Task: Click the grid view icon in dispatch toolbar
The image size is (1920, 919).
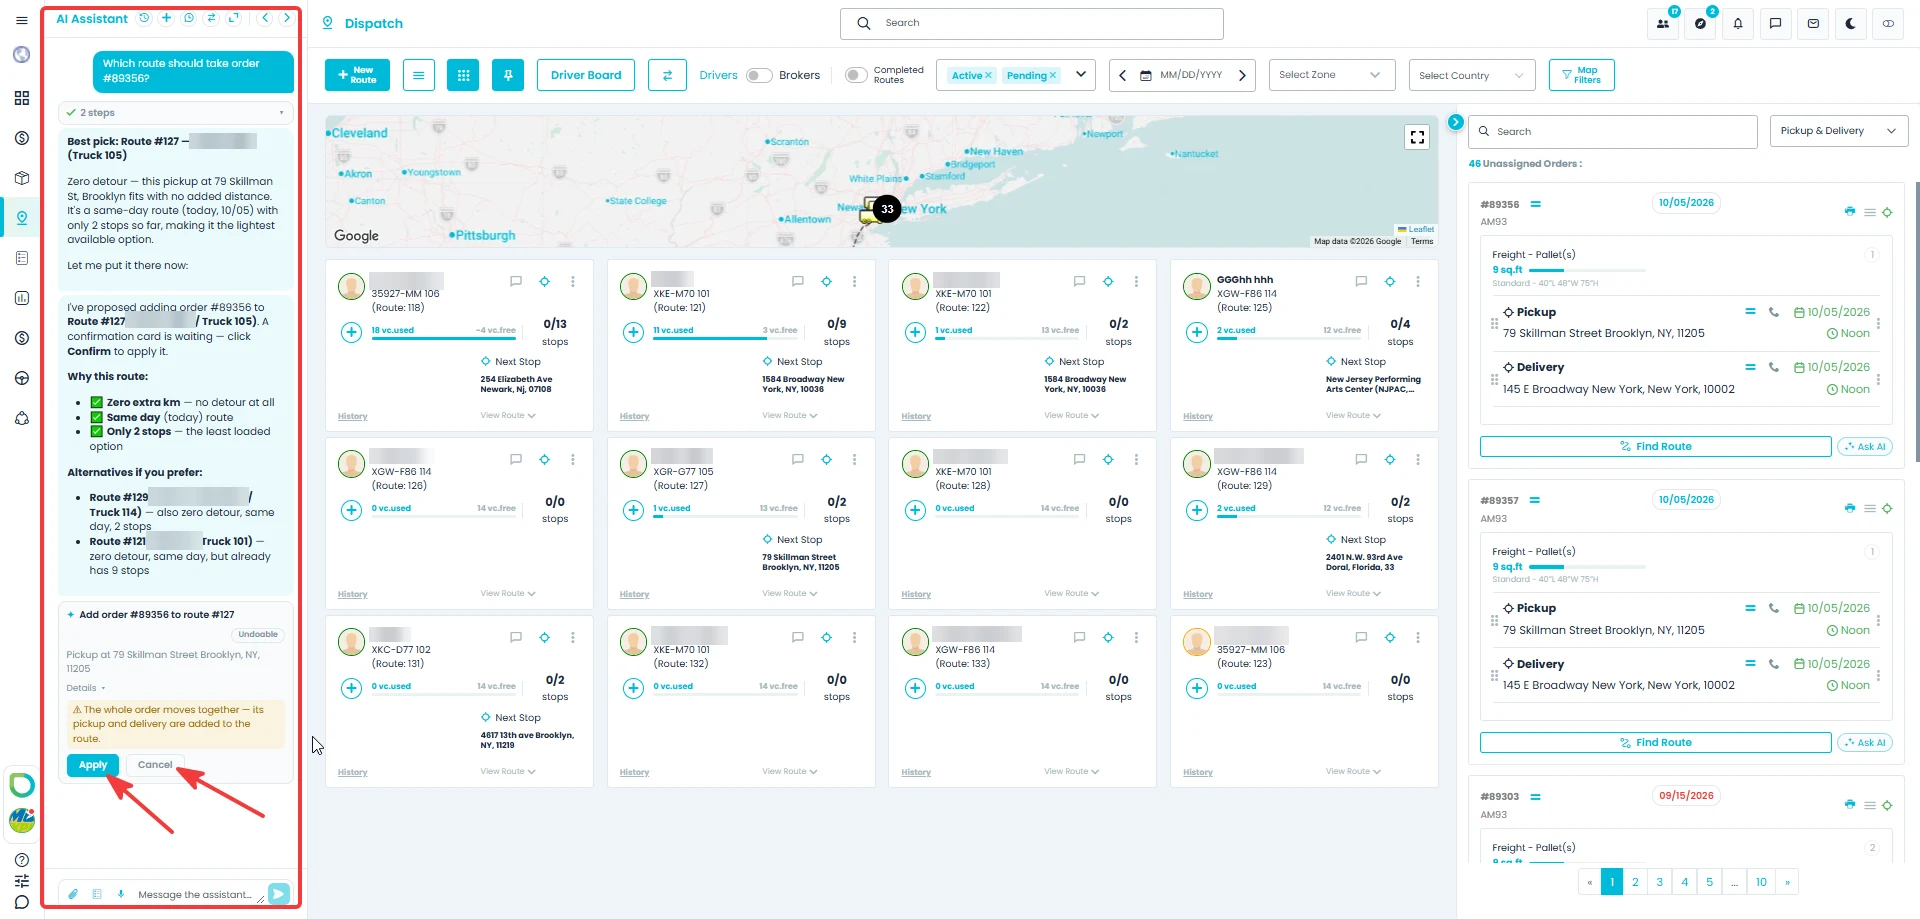Action: click(463, 75)
